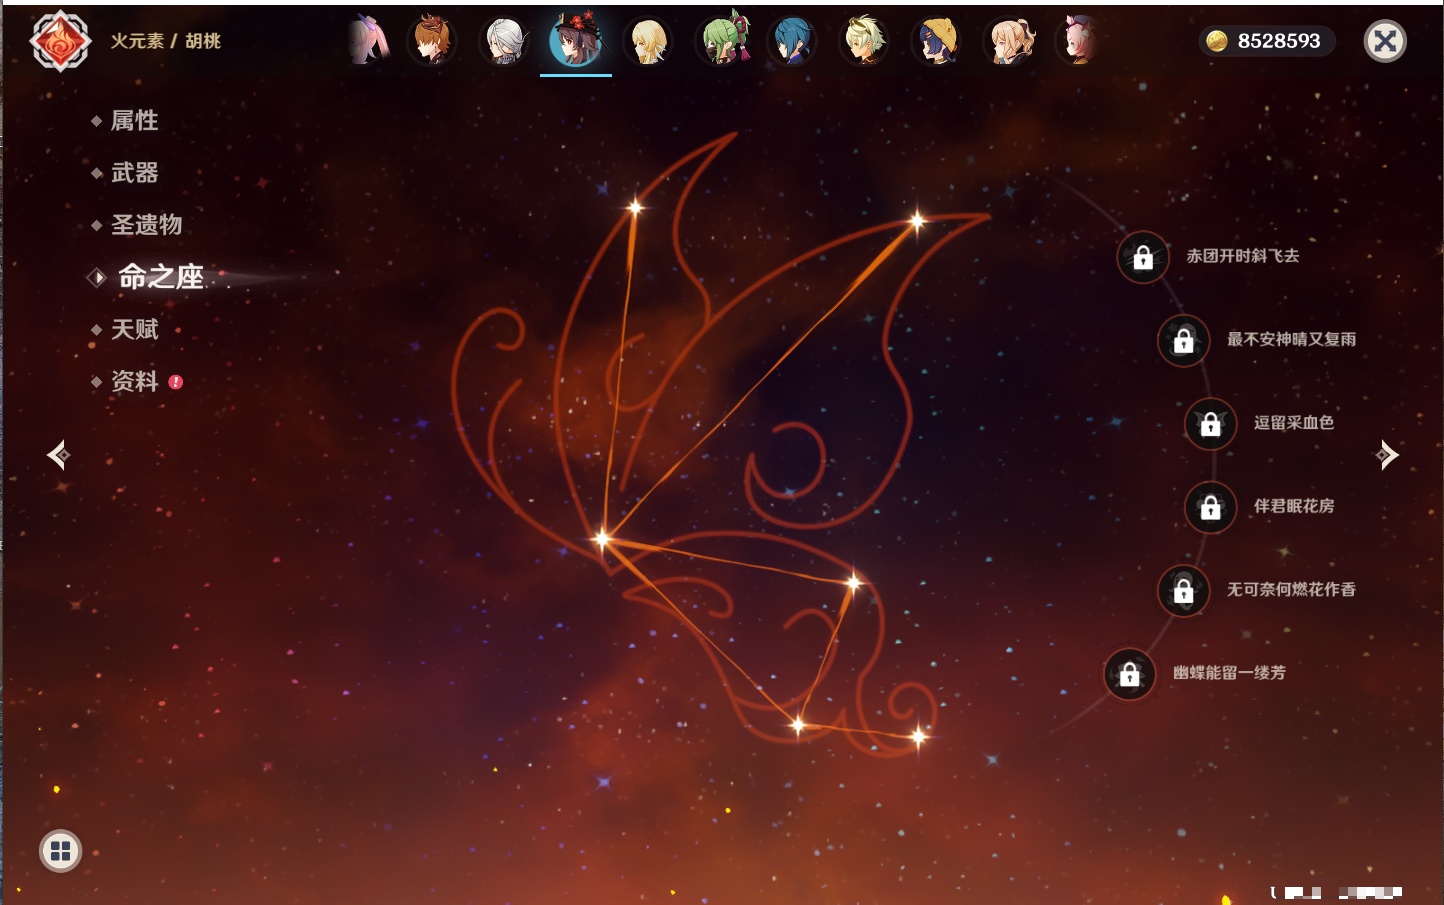Click the Mora balance 8528593
This screenshot has width=1444, height=905.
1279,41
